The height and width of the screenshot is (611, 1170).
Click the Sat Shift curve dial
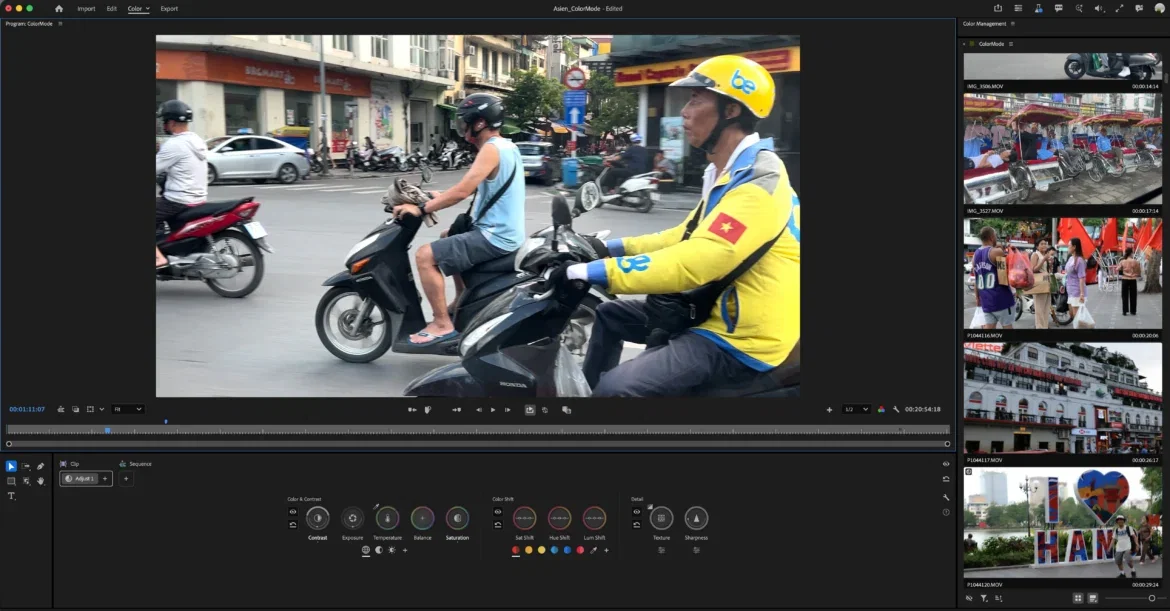coord(525,518)
